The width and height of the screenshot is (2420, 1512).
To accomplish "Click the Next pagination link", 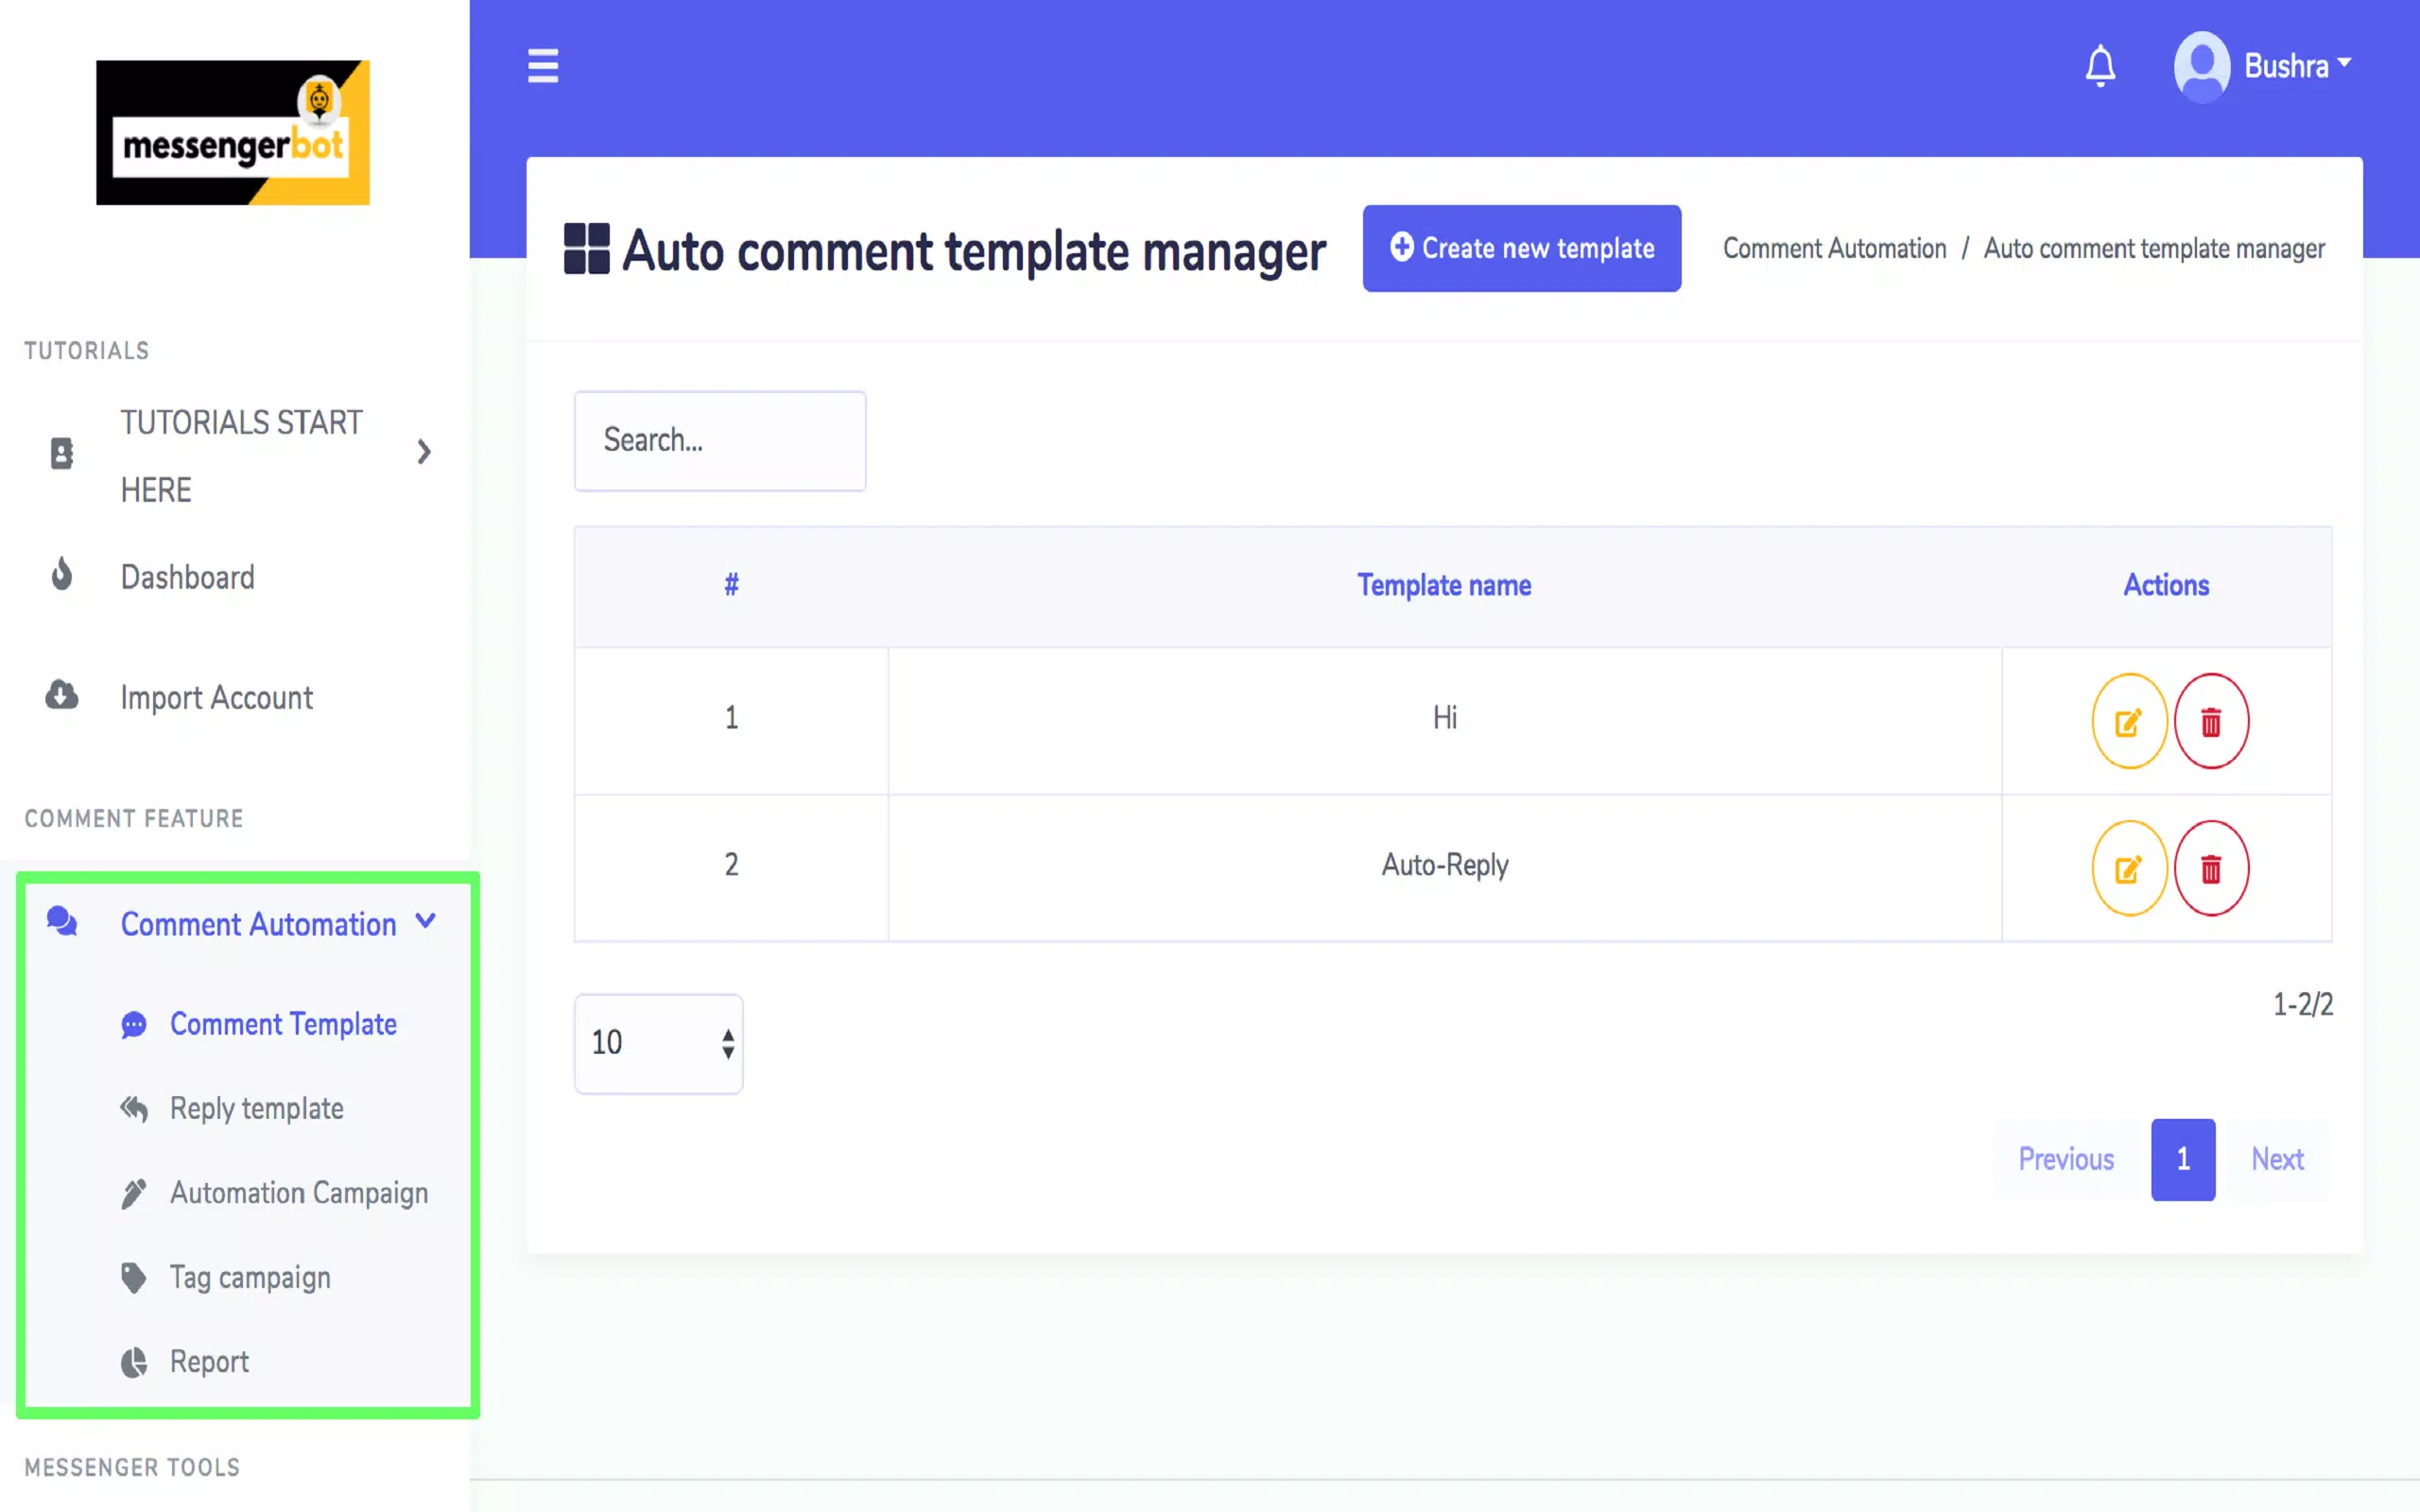I will [x=2277, y=1159].
